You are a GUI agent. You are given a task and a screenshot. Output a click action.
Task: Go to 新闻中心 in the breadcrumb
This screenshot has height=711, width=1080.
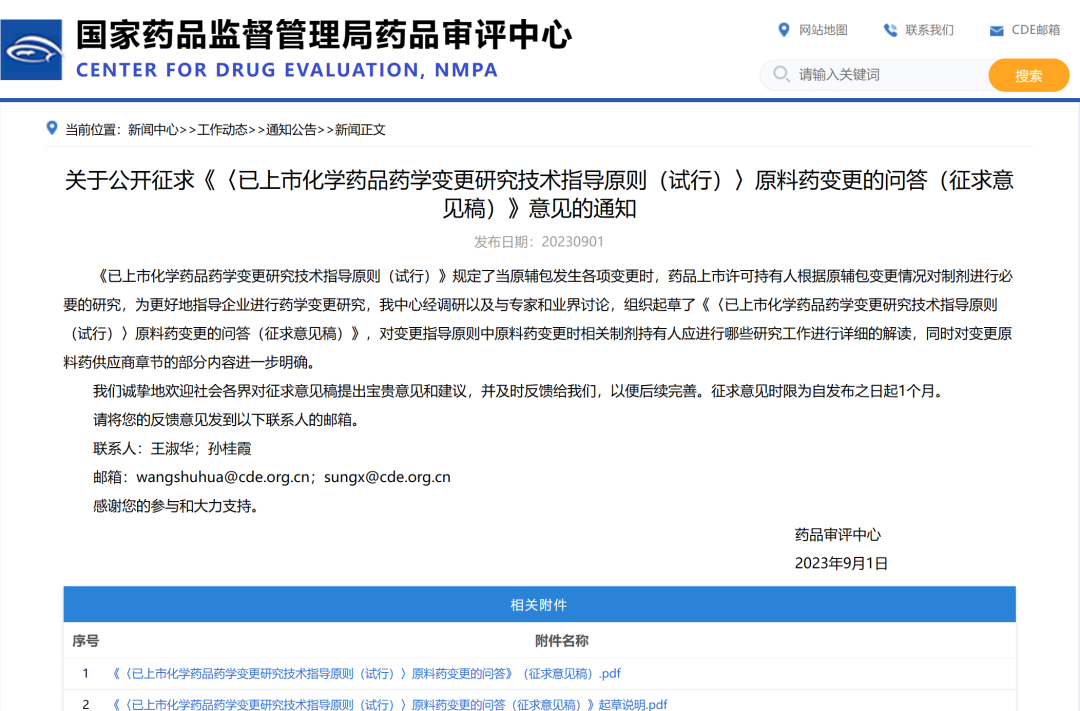[153, 130]
